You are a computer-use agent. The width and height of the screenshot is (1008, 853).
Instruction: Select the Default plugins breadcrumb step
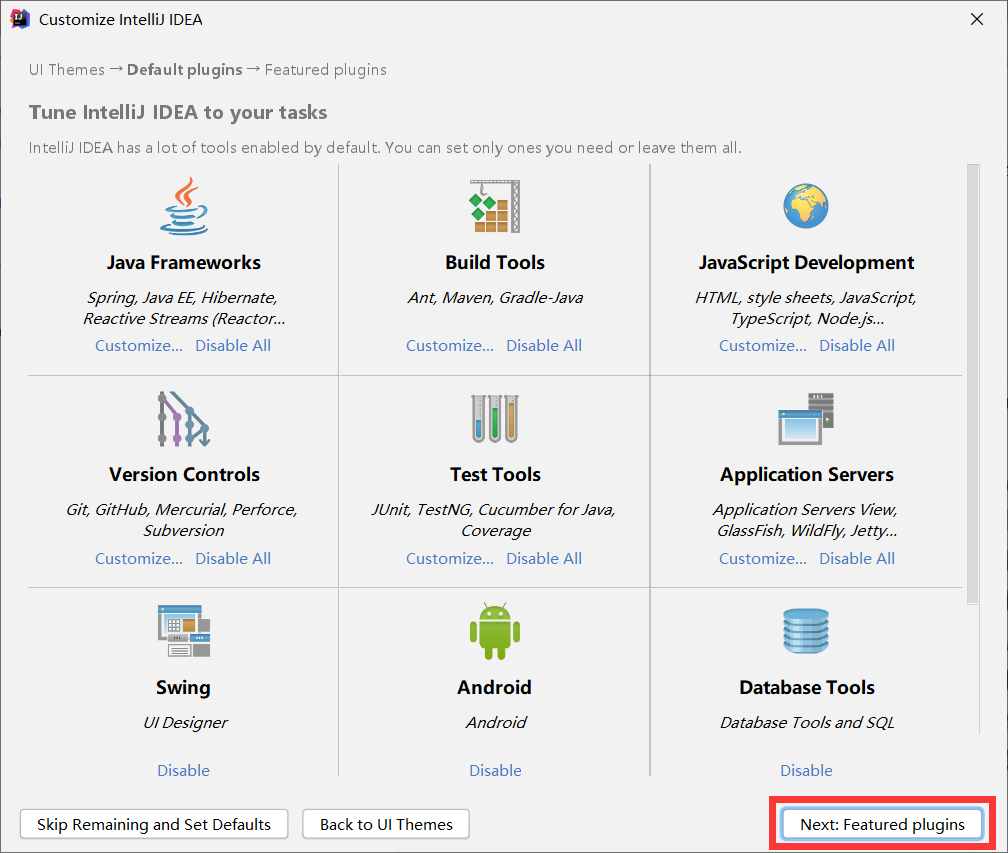coord(184,69)
